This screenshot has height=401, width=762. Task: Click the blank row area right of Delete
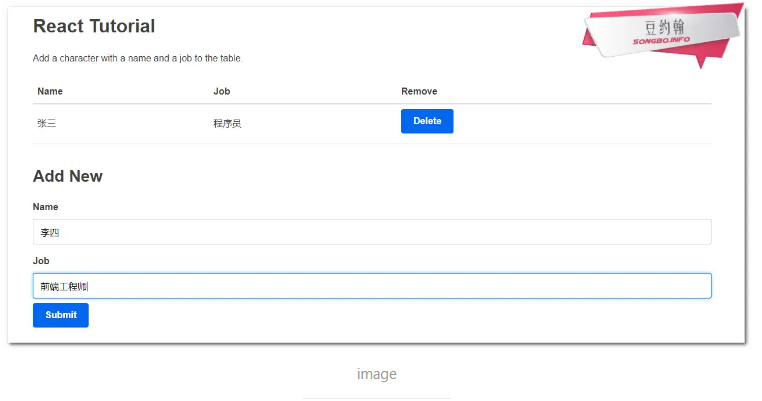tap(580, 122)
